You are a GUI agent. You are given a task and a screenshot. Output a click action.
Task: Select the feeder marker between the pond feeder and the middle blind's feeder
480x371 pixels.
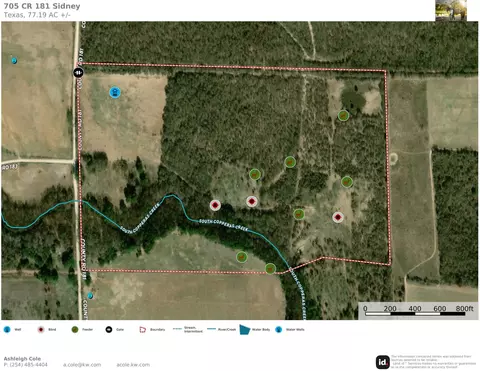pyautogui.click(x=290, y=162)
